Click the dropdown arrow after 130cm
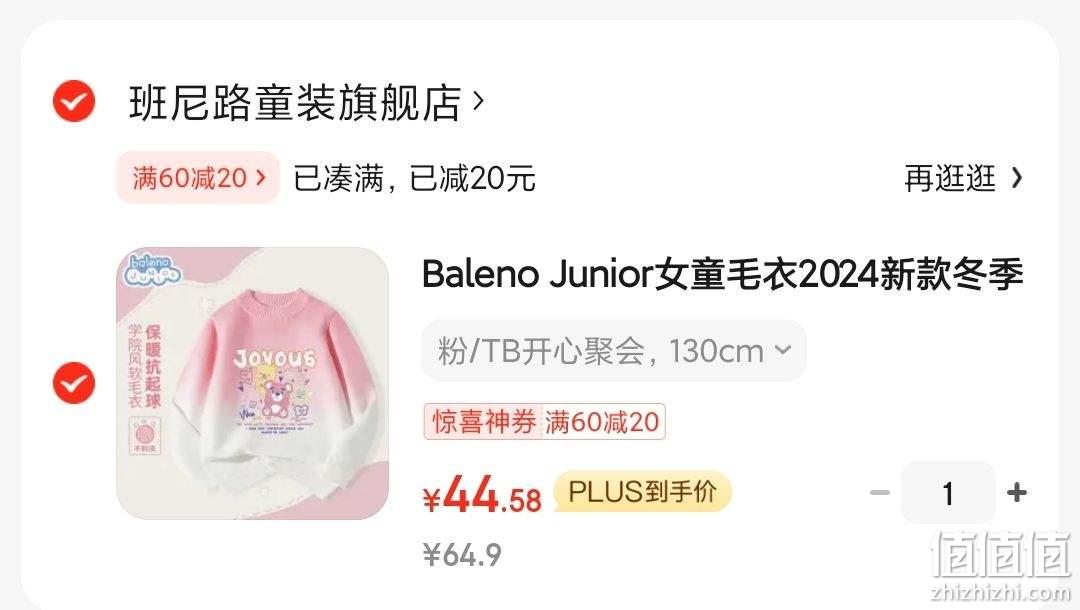 pos(782,350)
